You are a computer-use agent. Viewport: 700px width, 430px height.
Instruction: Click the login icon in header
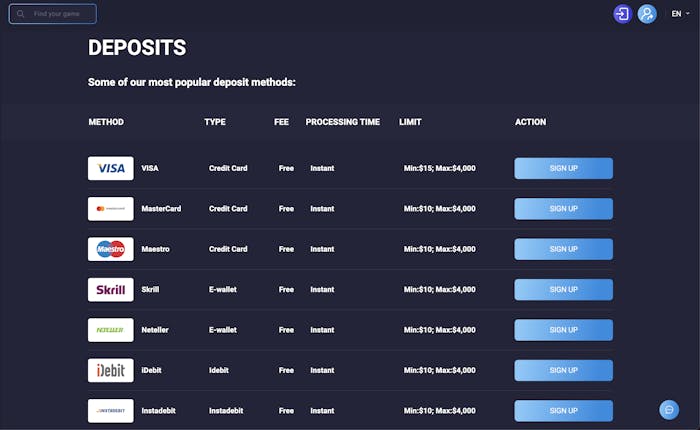623,14
